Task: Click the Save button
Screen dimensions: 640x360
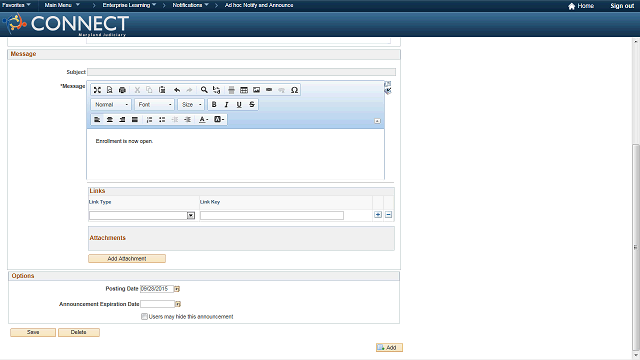Action: pos(33,332)
